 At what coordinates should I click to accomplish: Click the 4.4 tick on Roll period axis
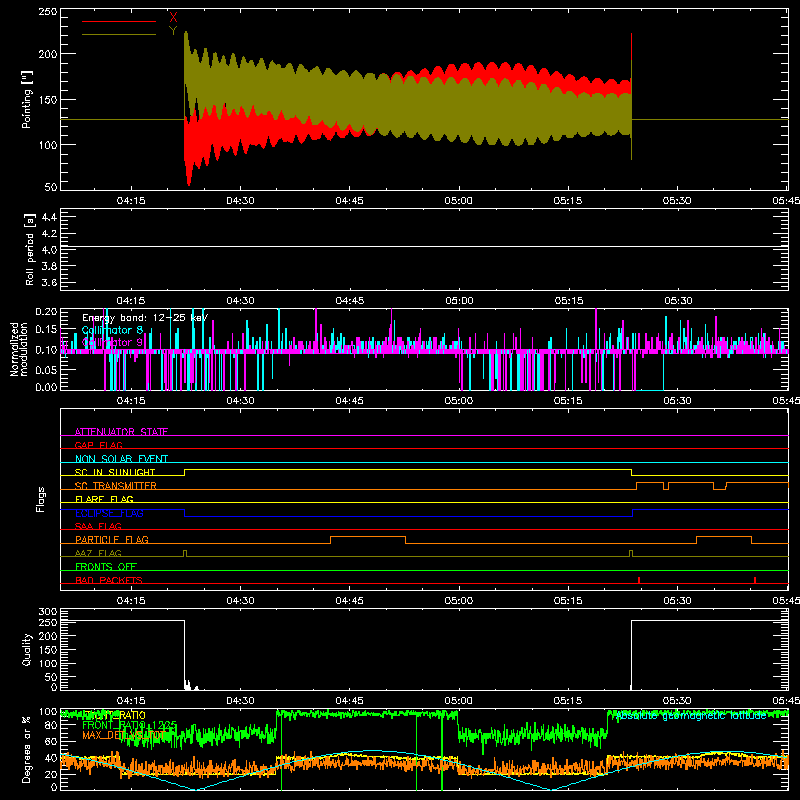pyautogui.click(x=49, y=217)
